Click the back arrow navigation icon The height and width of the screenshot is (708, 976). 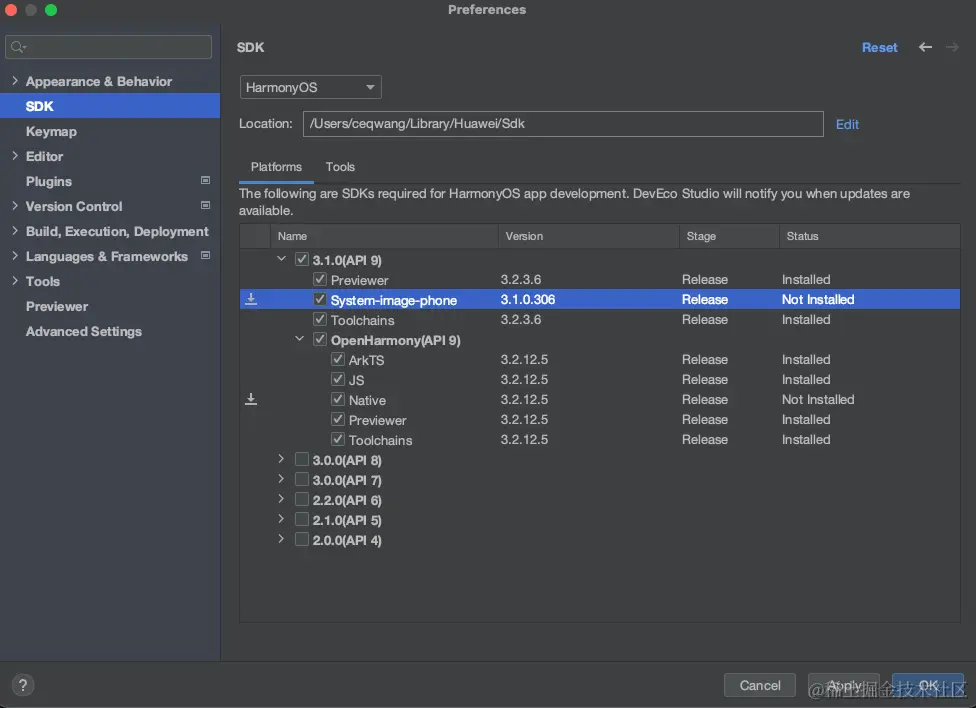(925, 47)
